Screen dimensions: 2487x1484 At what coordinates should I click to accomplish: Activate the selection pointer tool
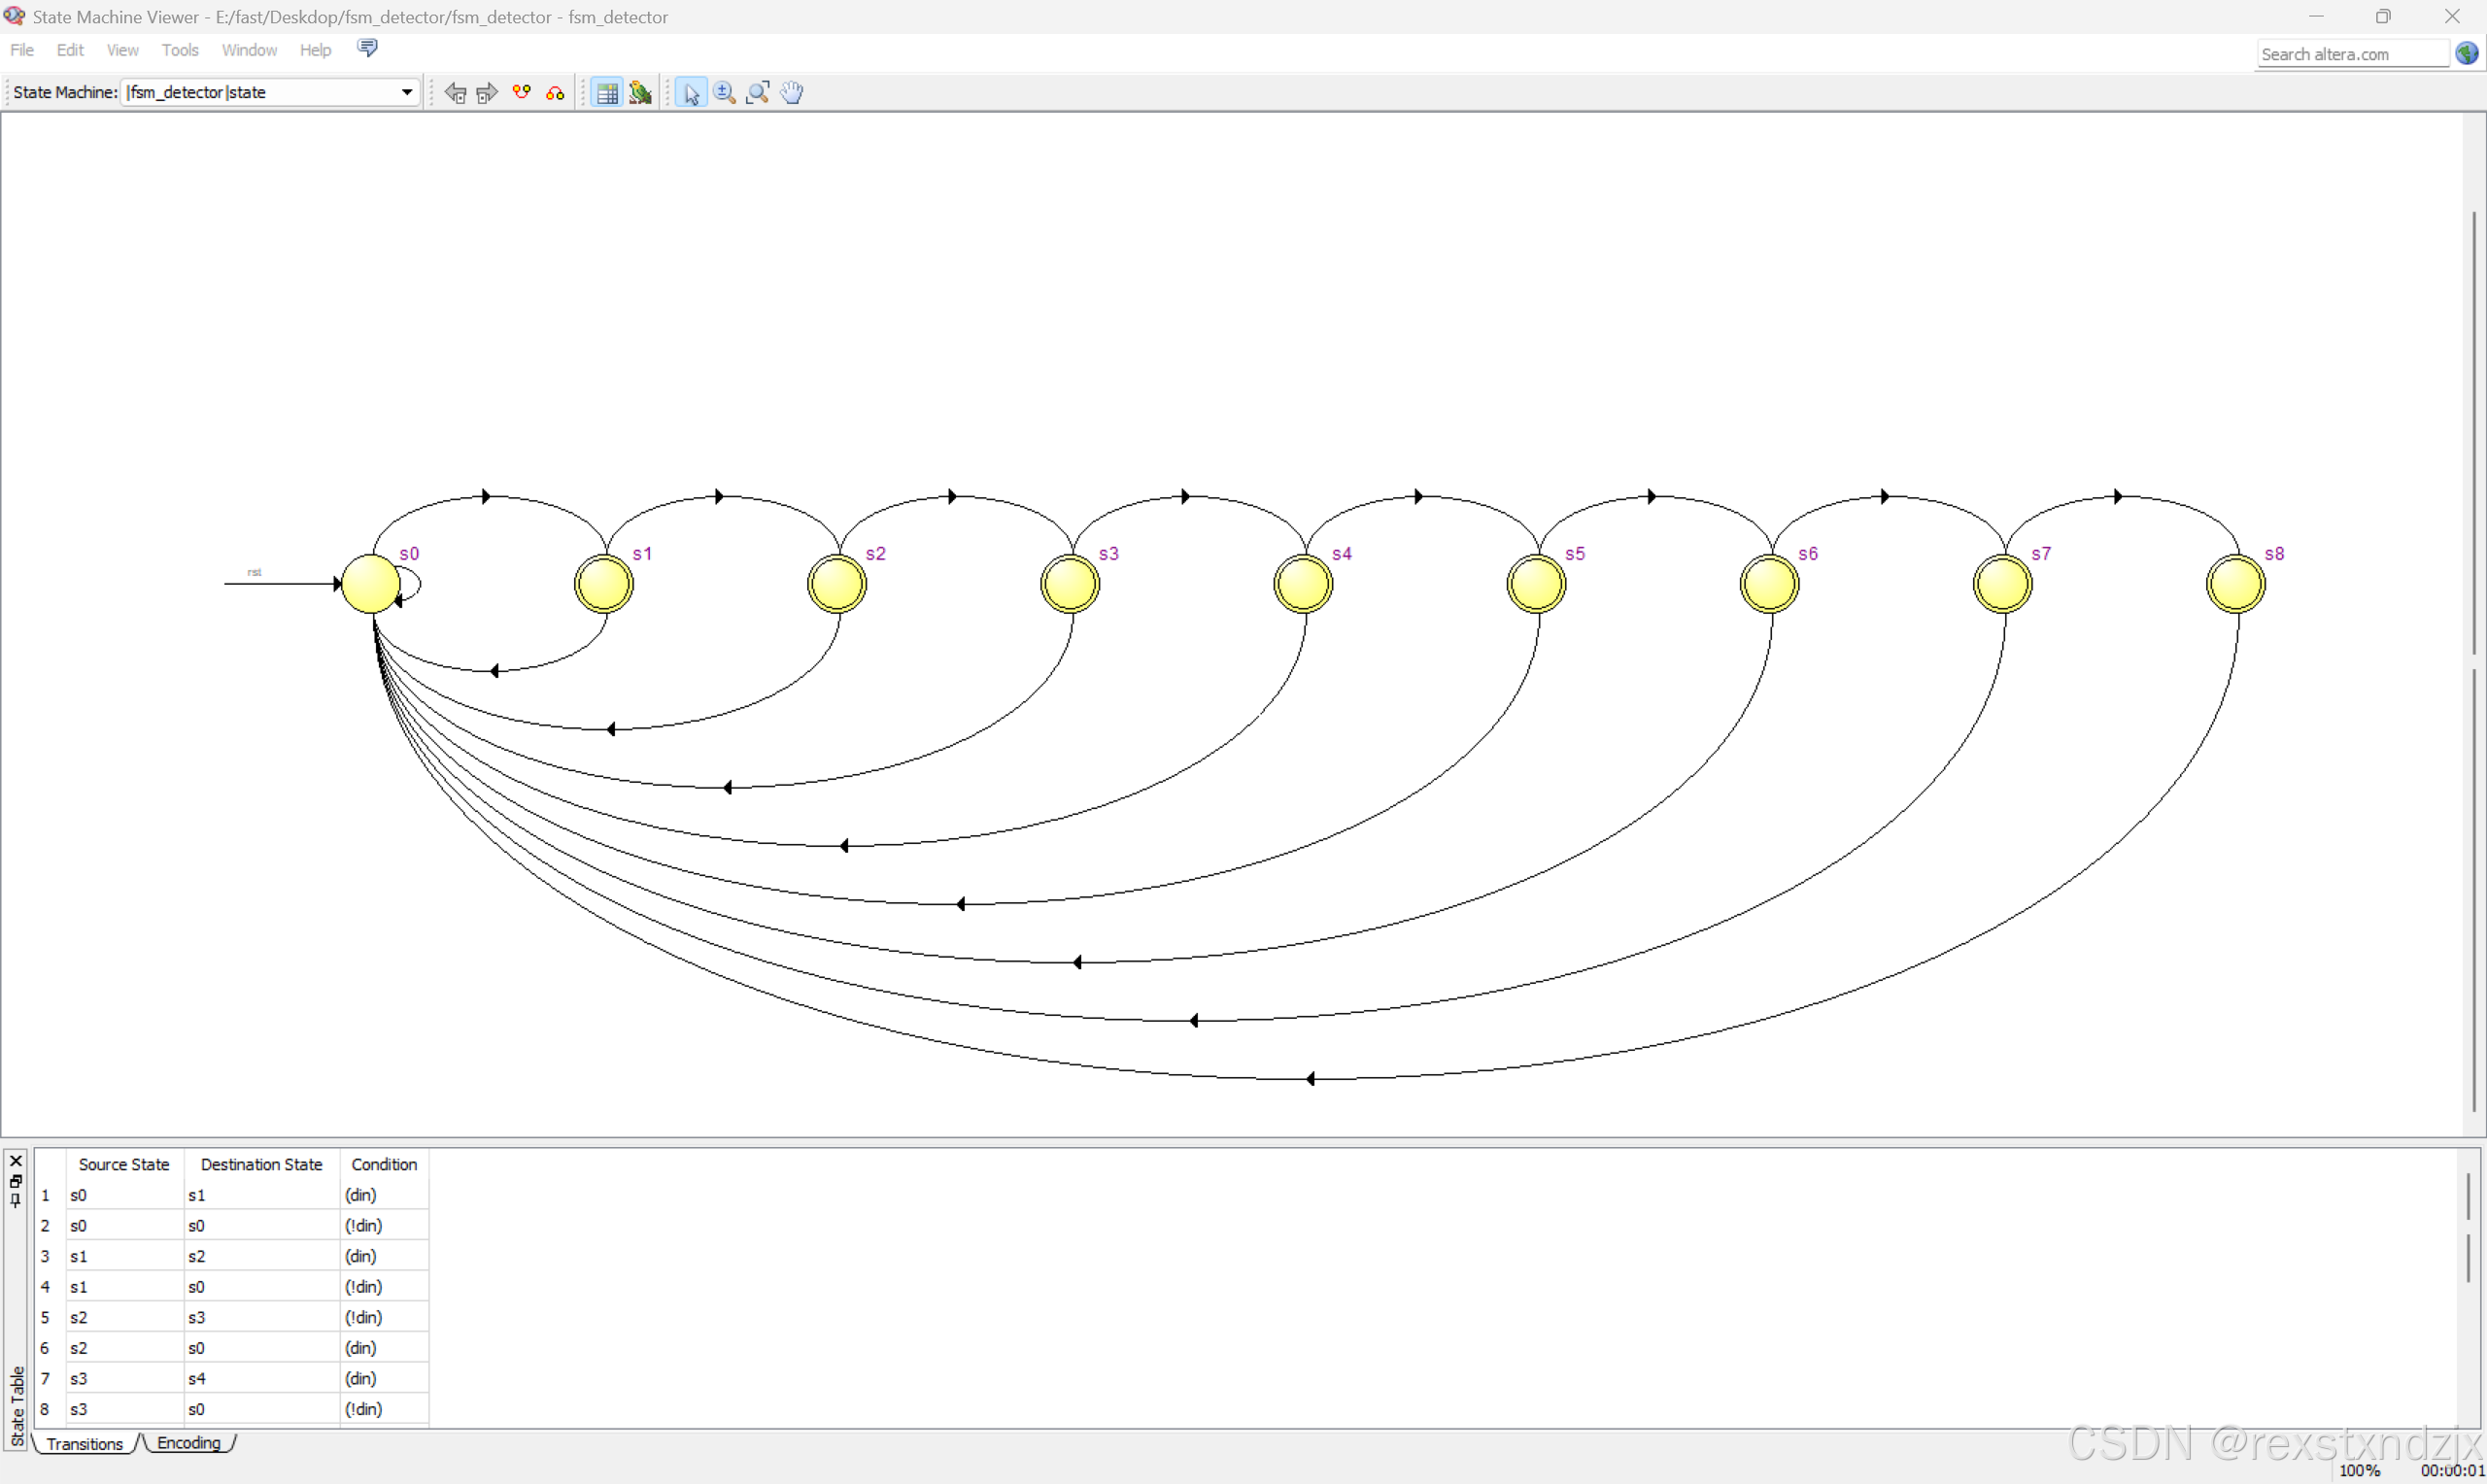[690, 93]
